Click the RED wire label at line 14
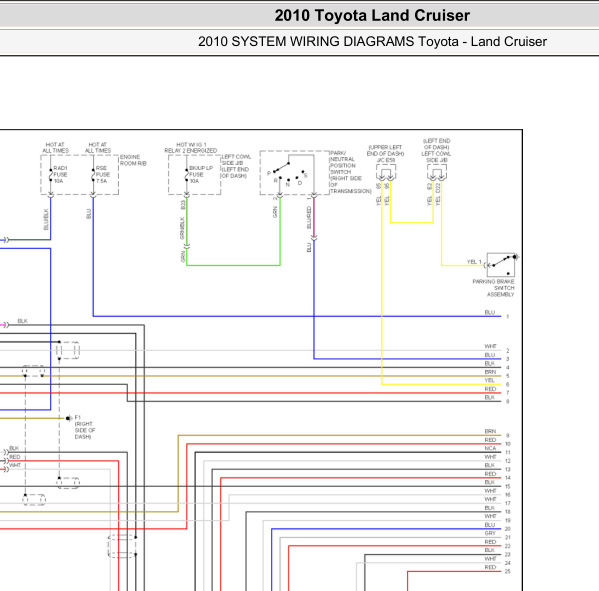This screenshot has height=591, width=599. pos(490,474)
